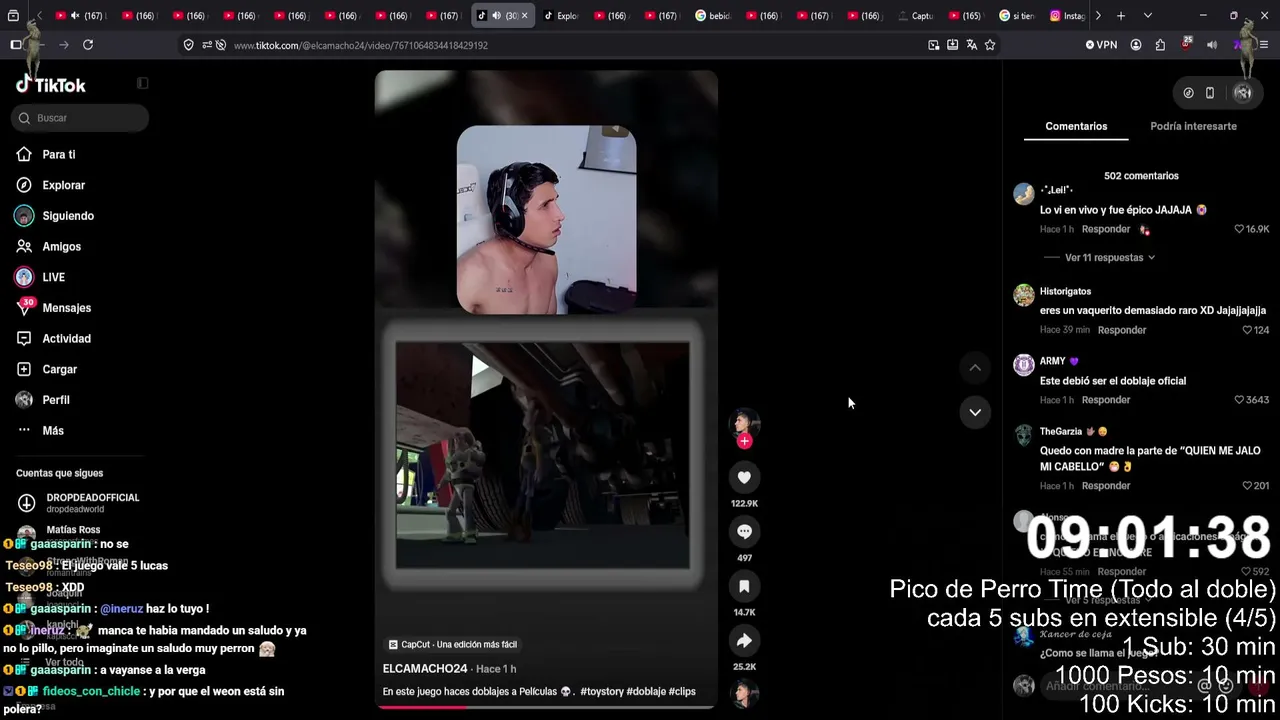This screenshot has height=720, width=1280.
Task: Switch to the Comentarios tab
Action: pyautogui.click(x=1076, y=126)
